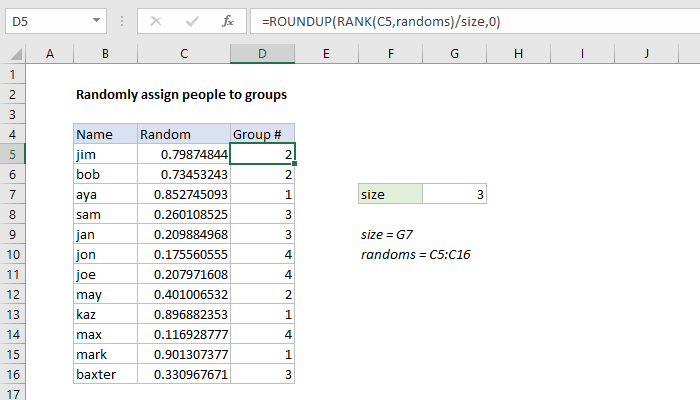Open the Name Box dropdown arrow
This screenshot has height=400, width=700.
[x=94, y=20]
